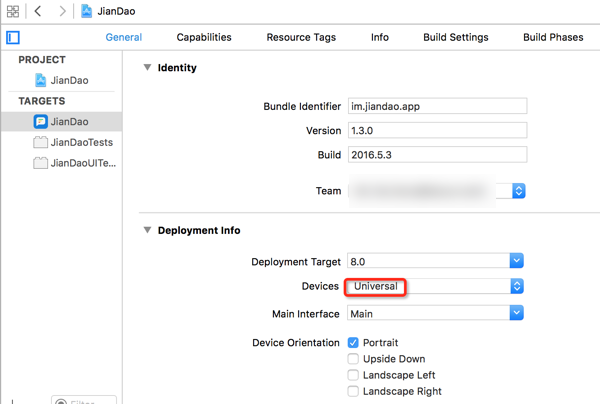Screen dimensions: 600x404
Task: Collapse the Identity section triangle
Action: pos(148,68)
